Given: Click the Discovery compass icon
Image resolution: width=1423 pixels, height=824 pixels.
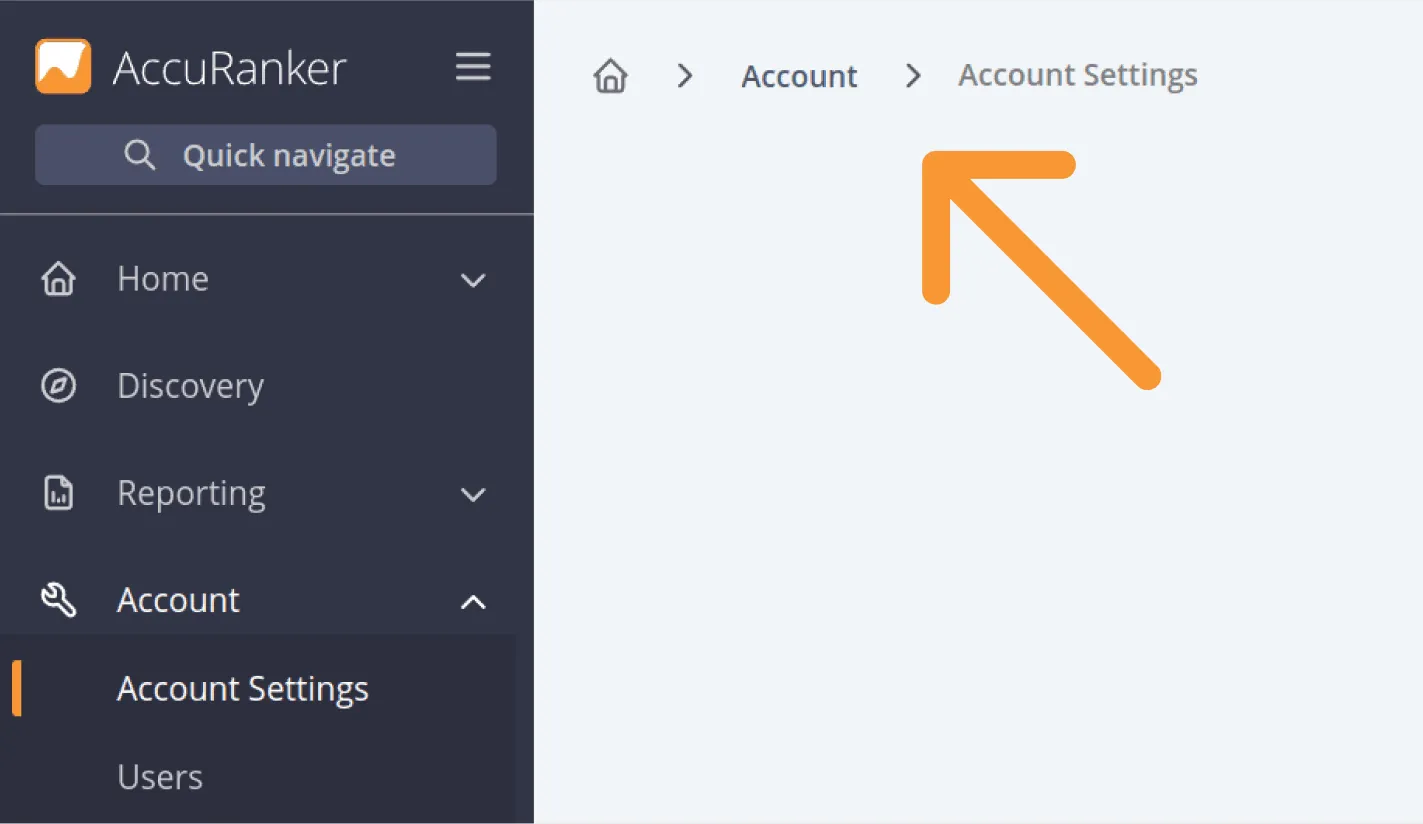Looking at the screenshot, I should (58, 385).
